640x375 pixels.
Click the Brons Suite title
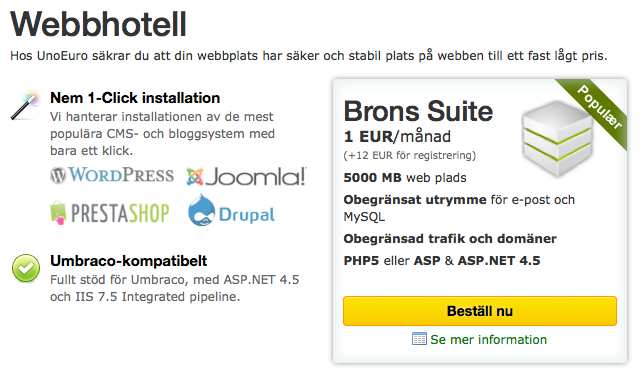(x=418, y=111)
